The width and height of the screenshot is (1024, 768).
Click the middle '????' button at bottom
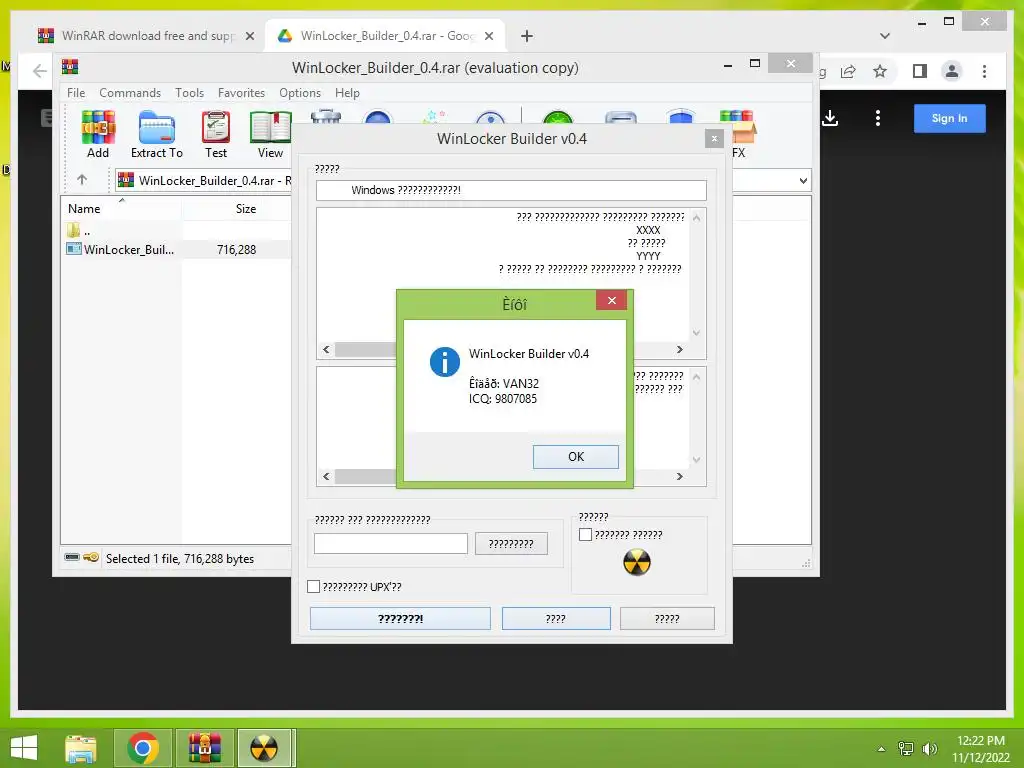pyautogui.click(x=556, y=618)
